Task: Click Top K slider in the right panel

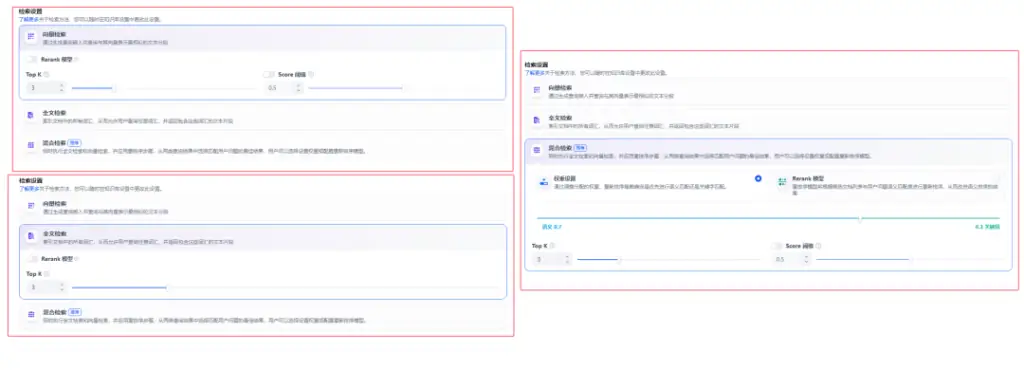Action: (x=669, y=259)
